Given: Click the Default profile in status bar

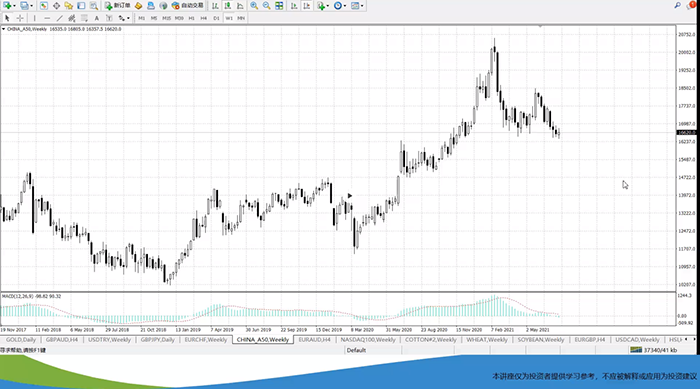Looking at the screenshot, I should click(x=356, y=350).
